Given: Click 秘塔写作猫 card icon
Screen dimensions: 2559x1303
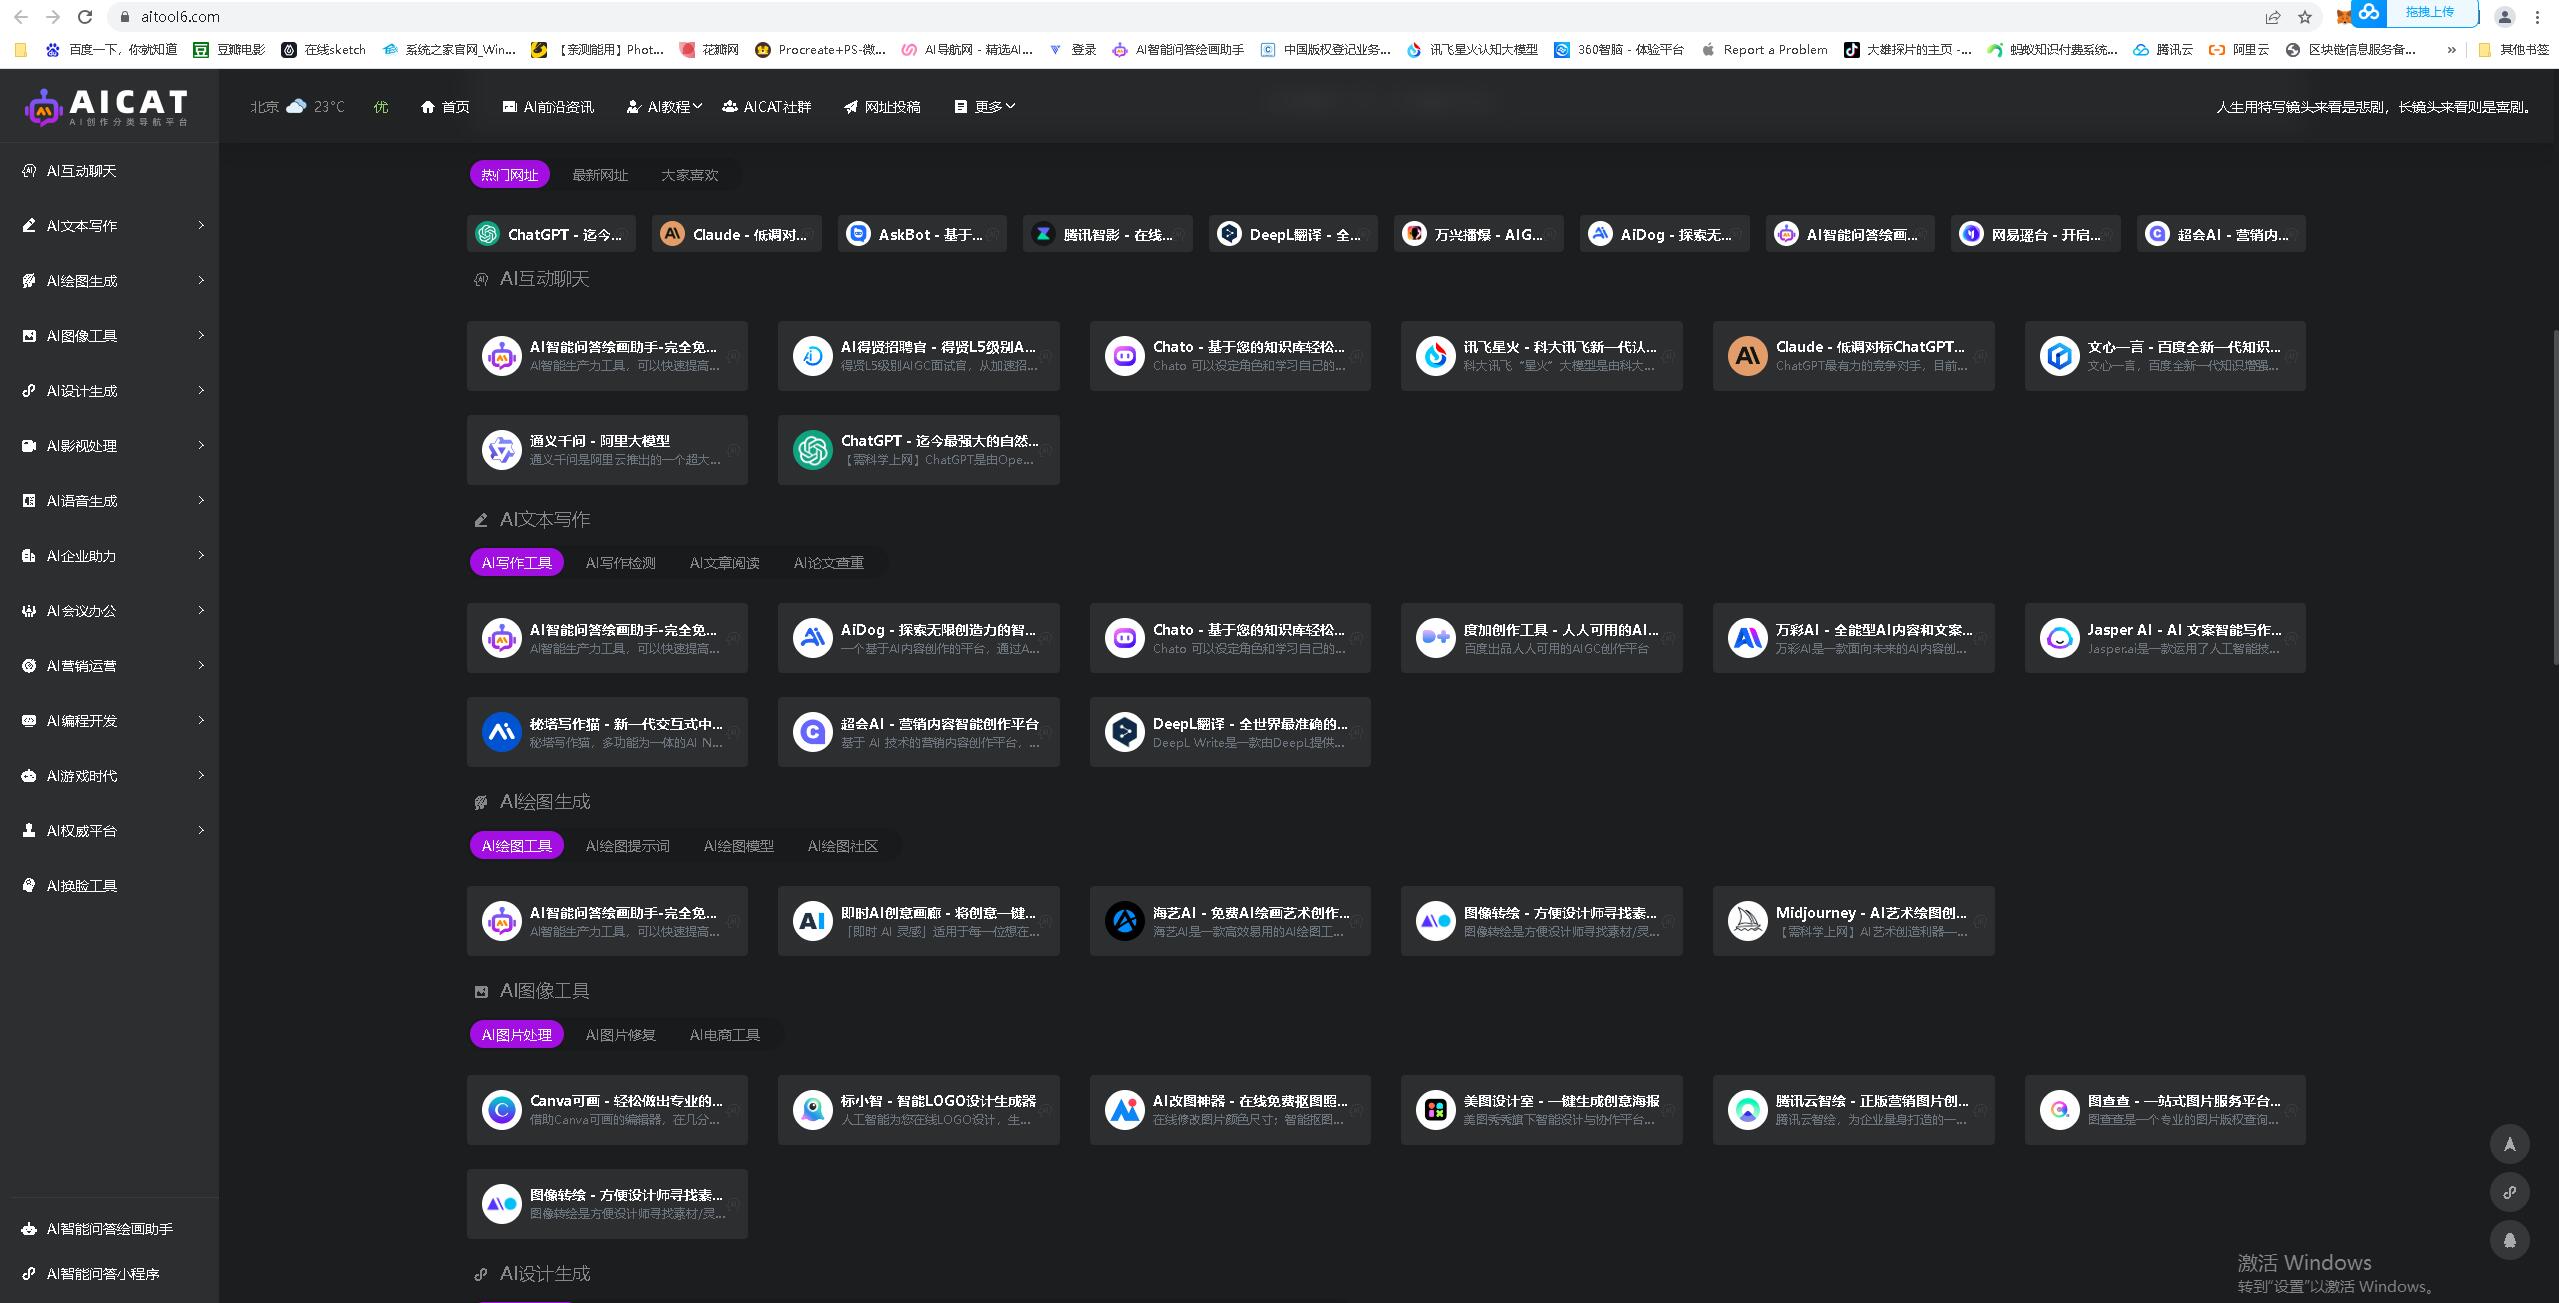Looking at the screenshot, I should pos(501,732).
